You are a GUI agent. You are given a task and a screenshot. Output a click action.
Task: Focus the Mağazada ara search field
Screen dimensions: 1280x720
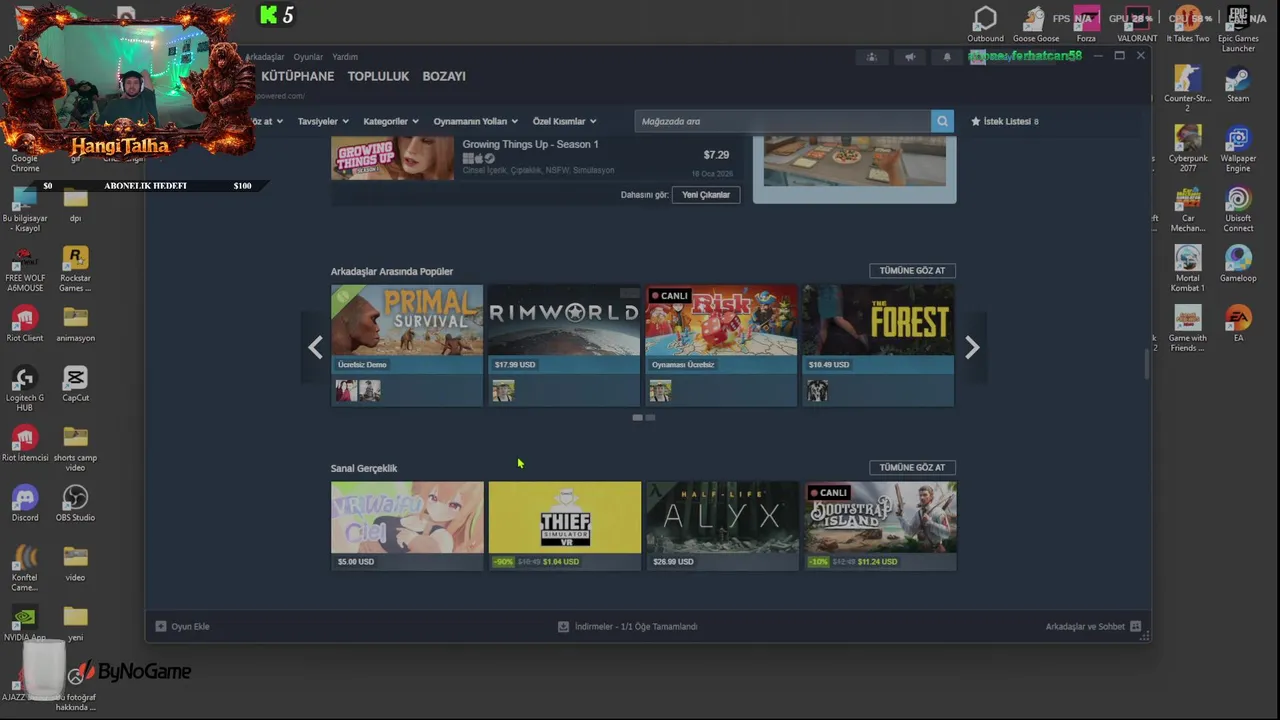click(783, 121)
